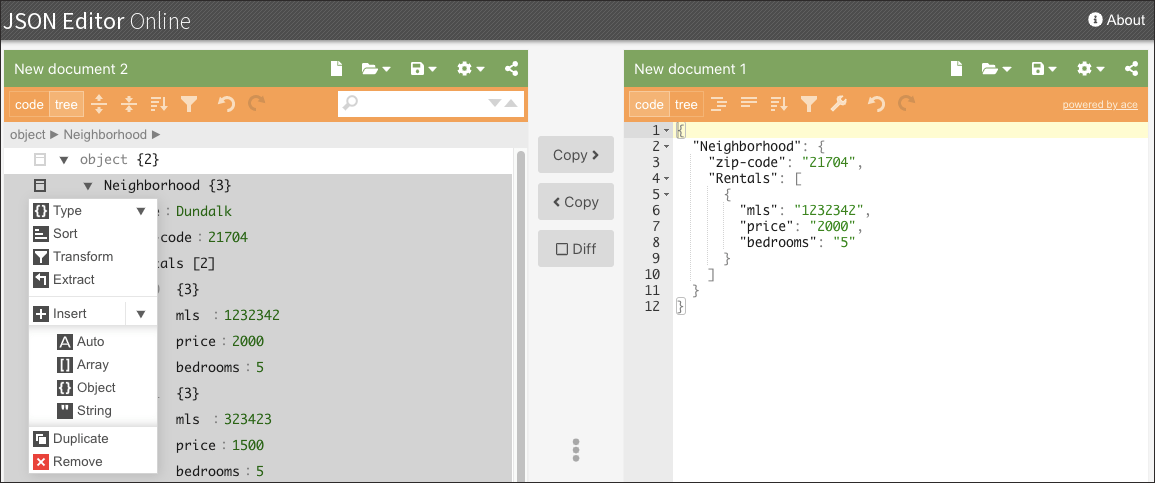The width and height of the screenshot is (1155, 483).
Task: Select 'object' in the breadcrumb path
Action: click(27, 134)
